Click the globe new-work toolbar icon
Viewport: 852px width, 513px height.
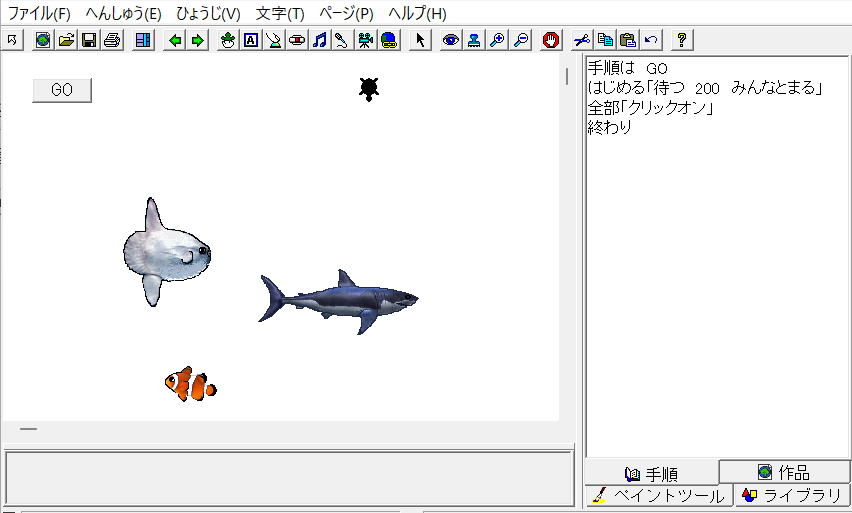pyautogui.click(x=43, y=40)
